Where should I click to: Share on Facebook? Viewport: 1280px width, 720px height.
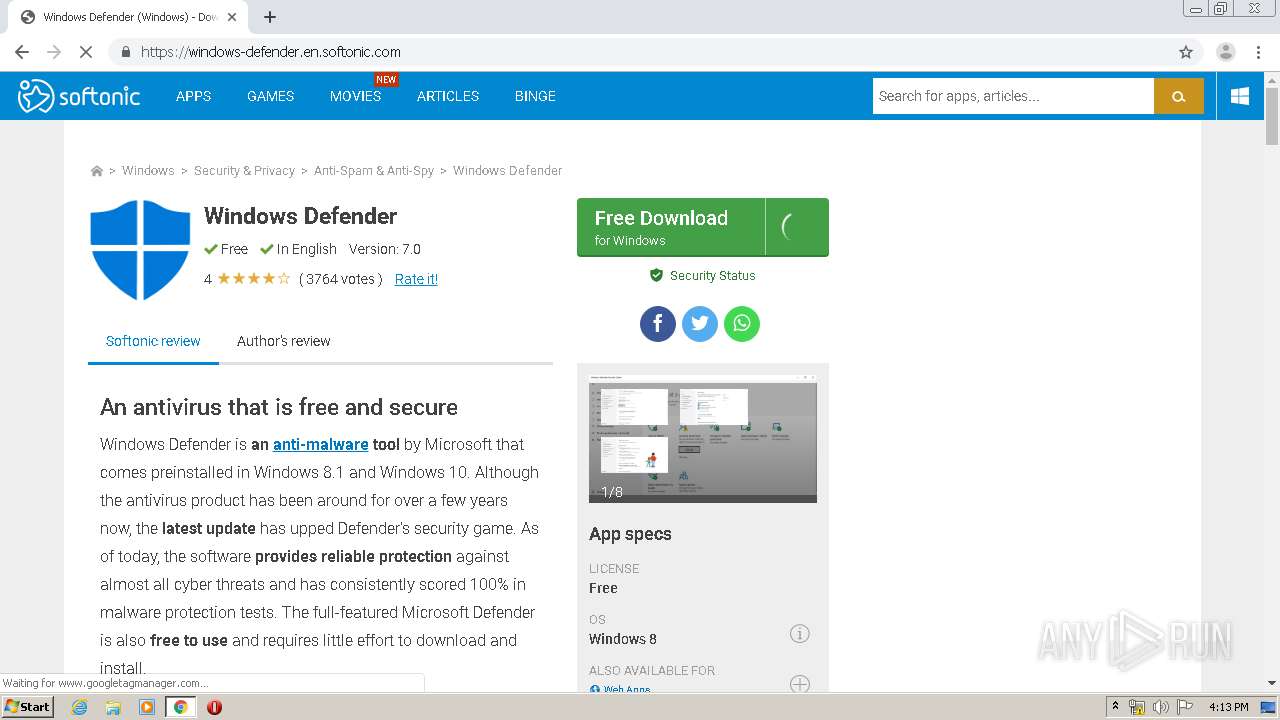658,323
